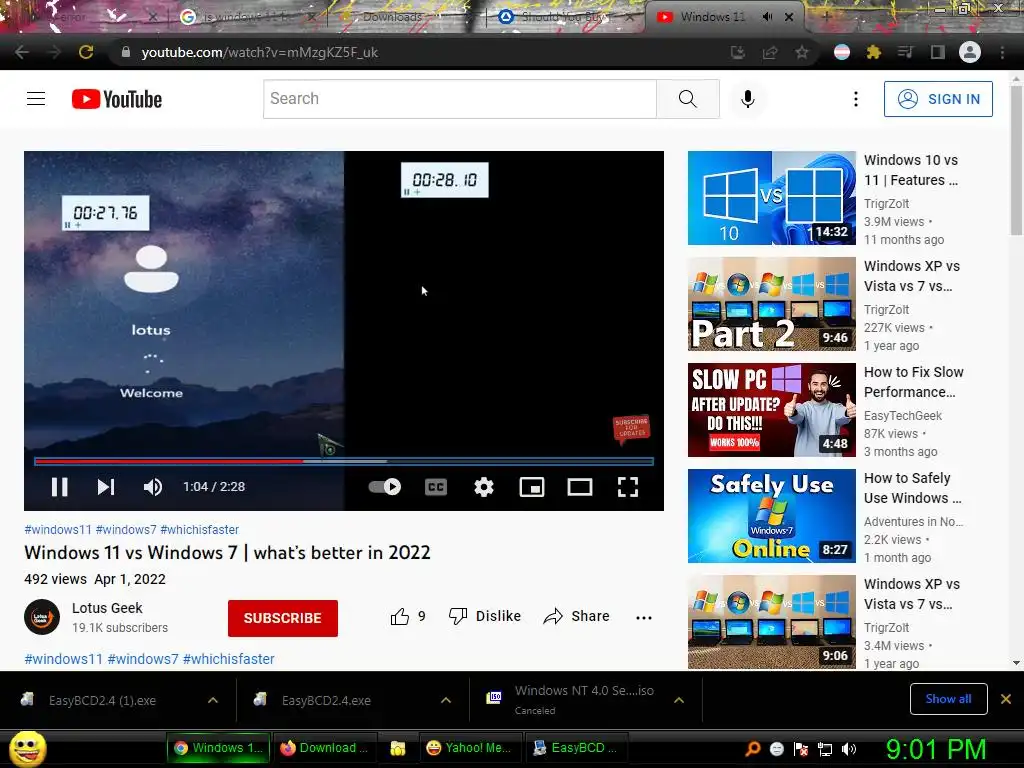Screen dimensions: 1024x768
Task: Focus the YouTube search field
Action: pyautogui.click(x=460, y=99)
